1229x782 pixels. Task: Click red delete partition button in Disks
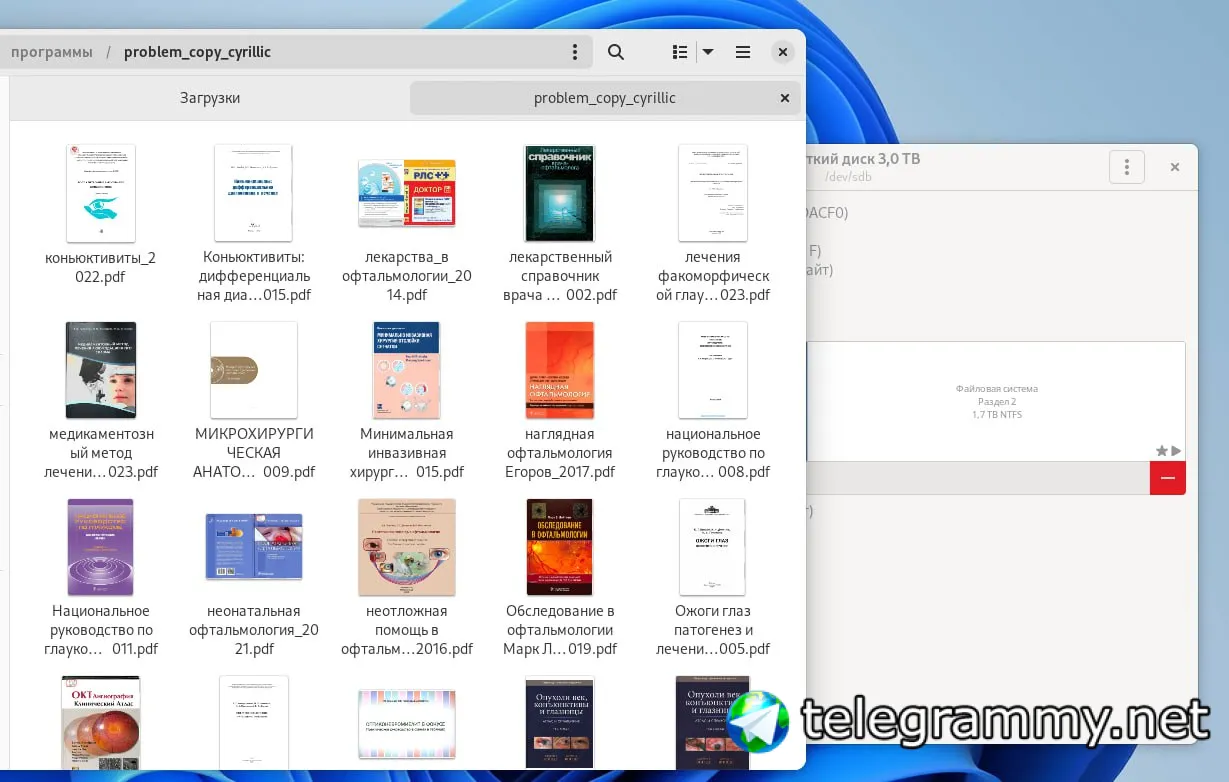click(x=1168, y=478)
